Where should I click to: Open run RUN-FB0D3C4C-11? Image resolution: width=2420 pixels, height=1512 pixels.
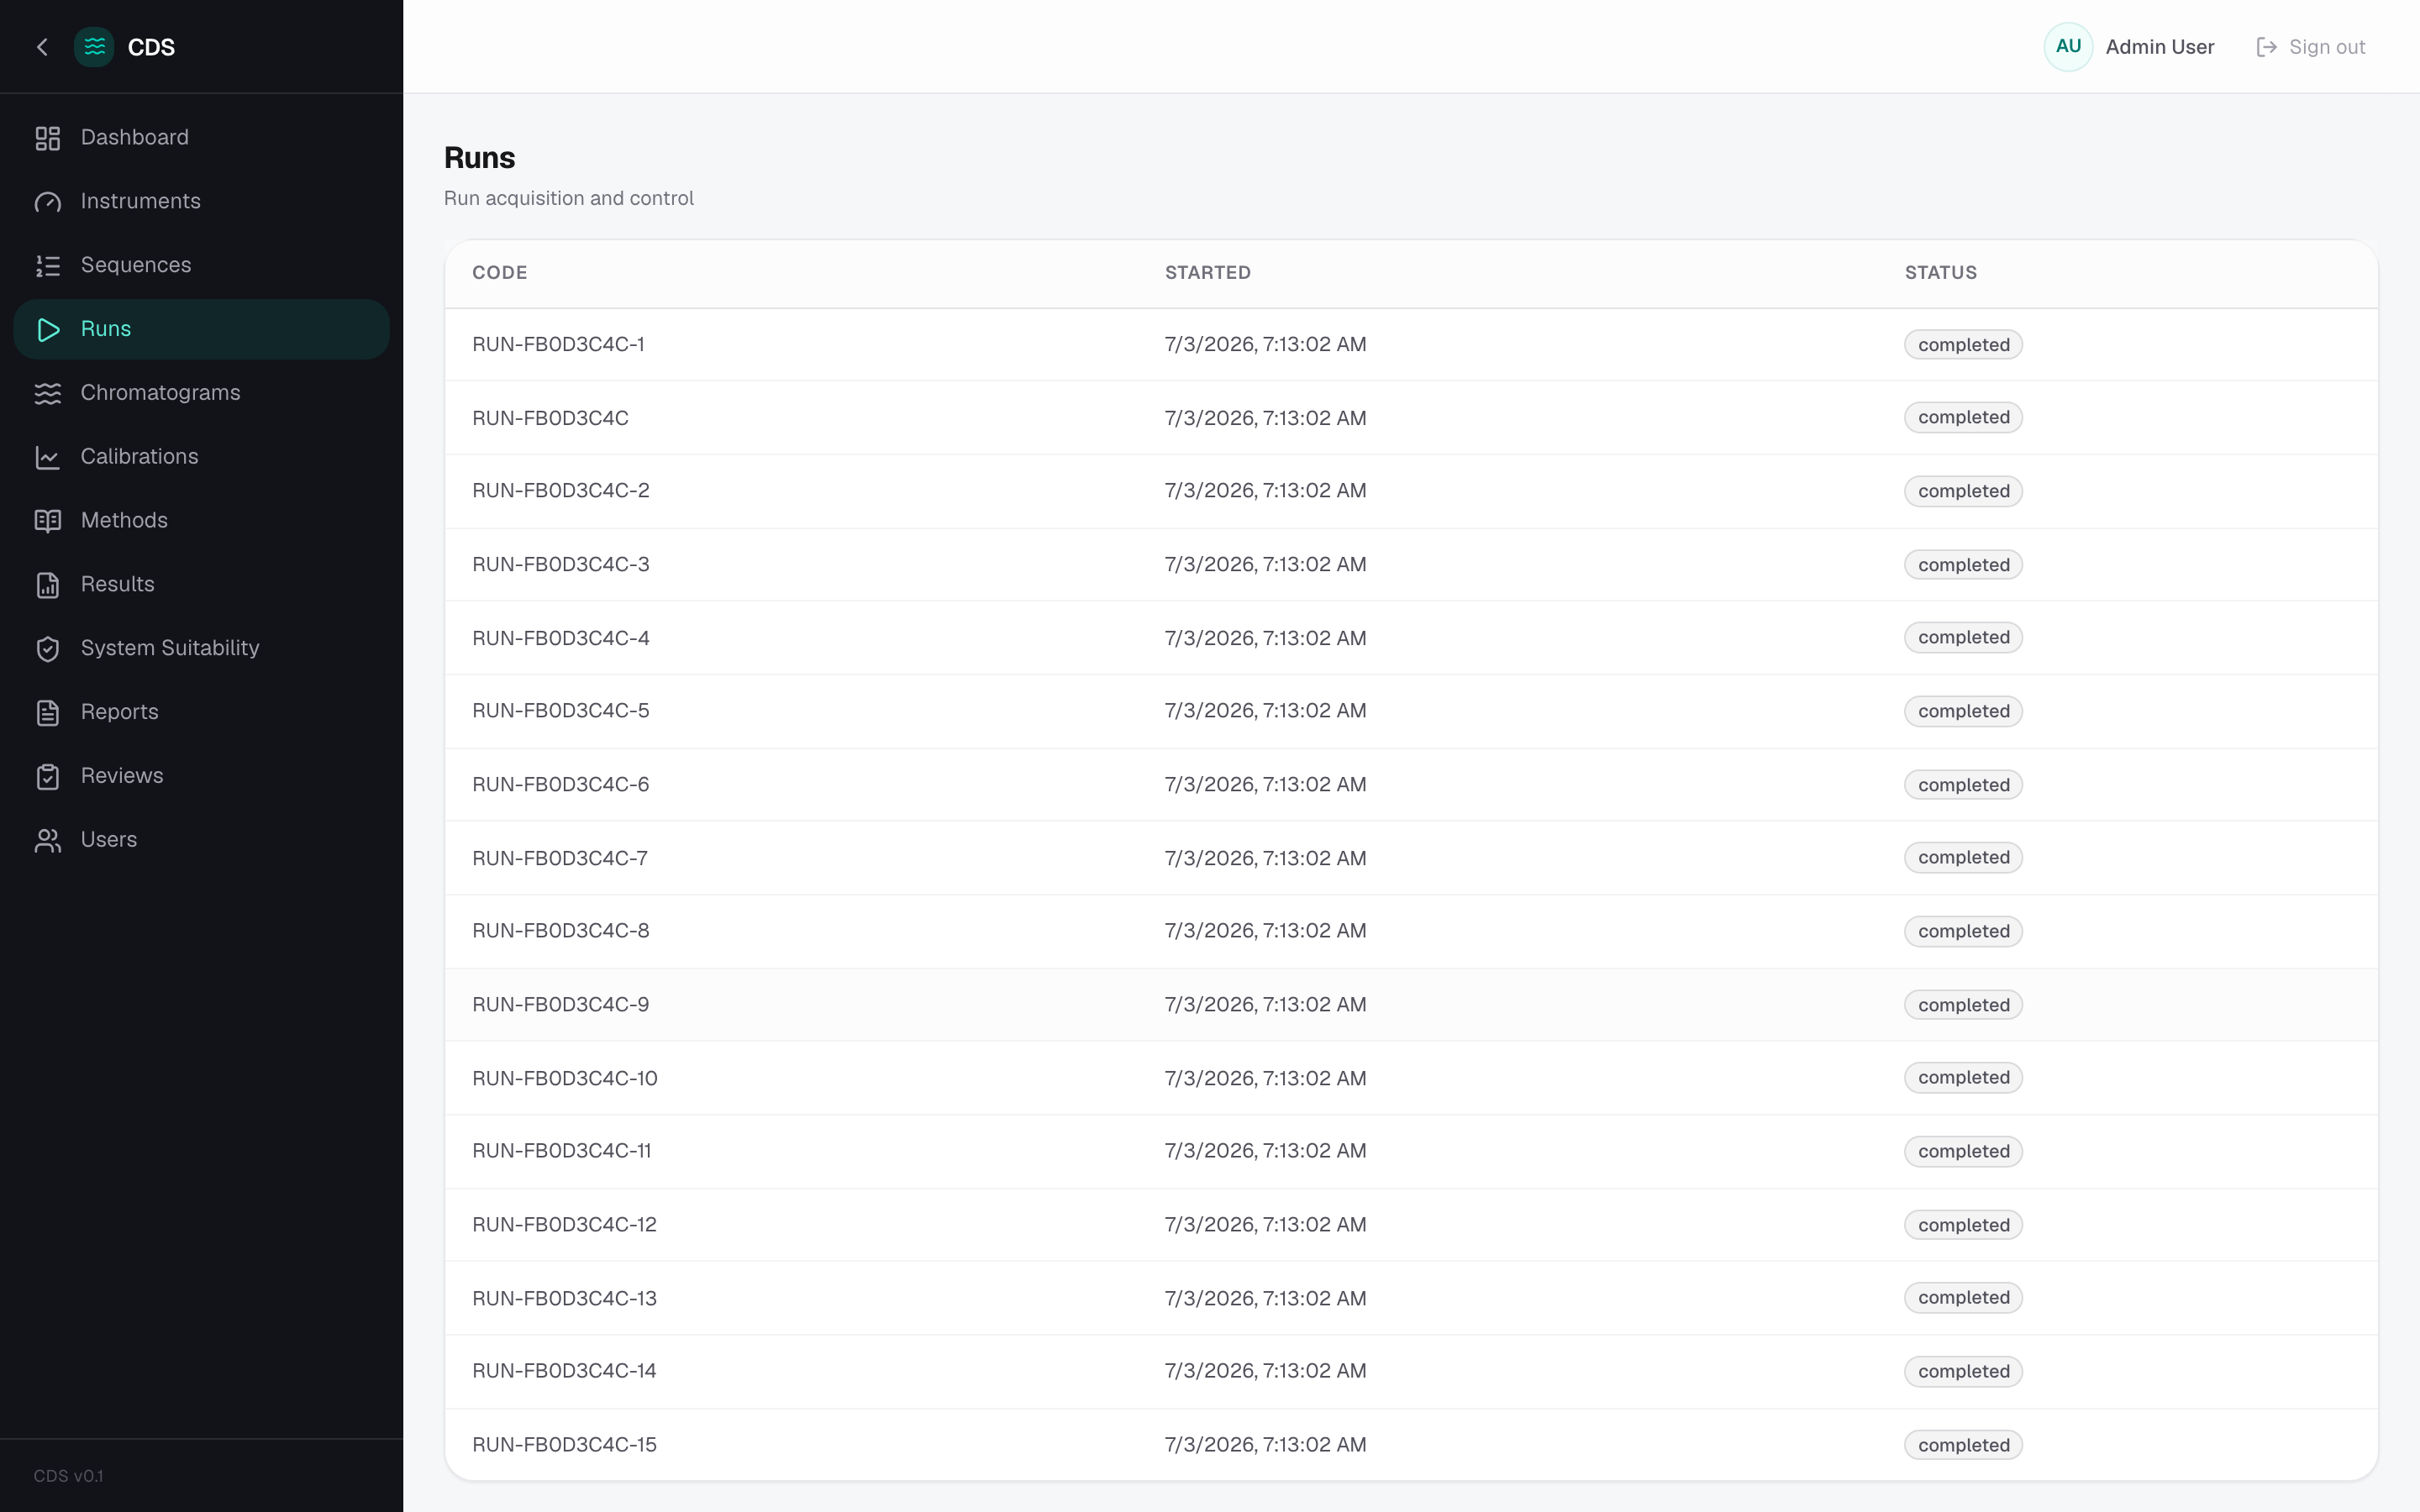561,1151
